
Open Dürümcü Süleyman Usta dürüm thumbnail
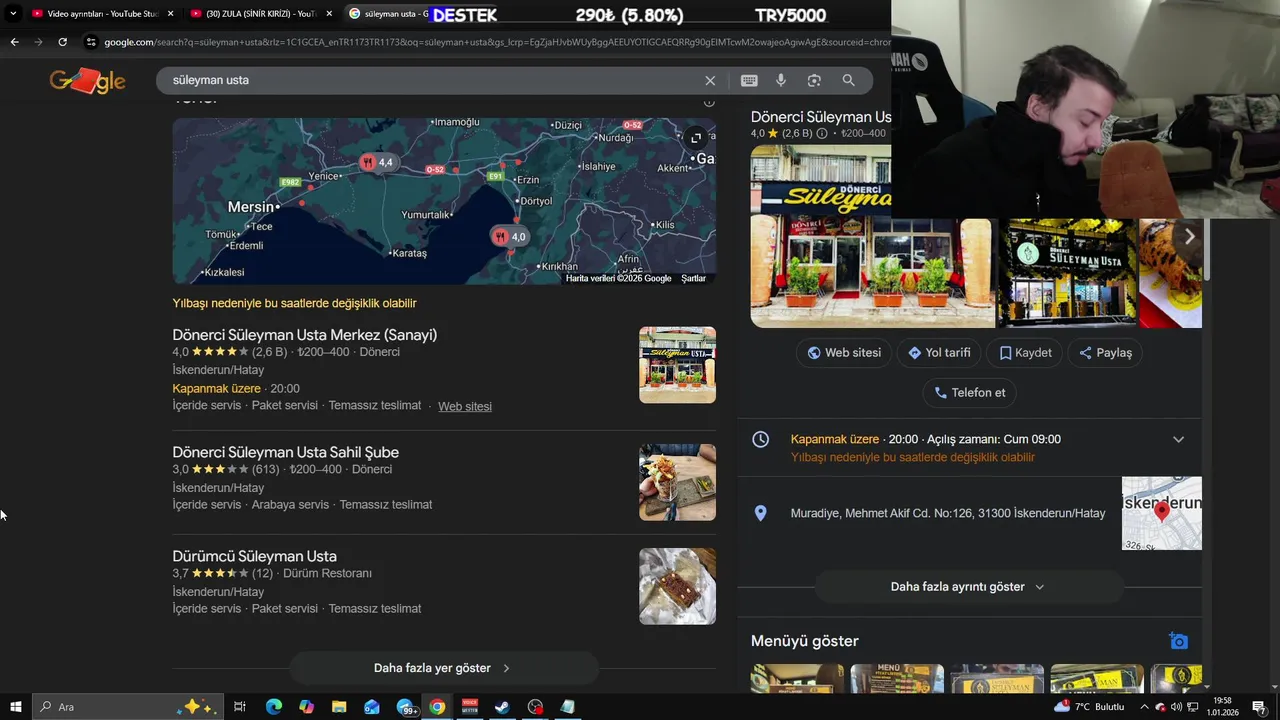coord(677,586)
